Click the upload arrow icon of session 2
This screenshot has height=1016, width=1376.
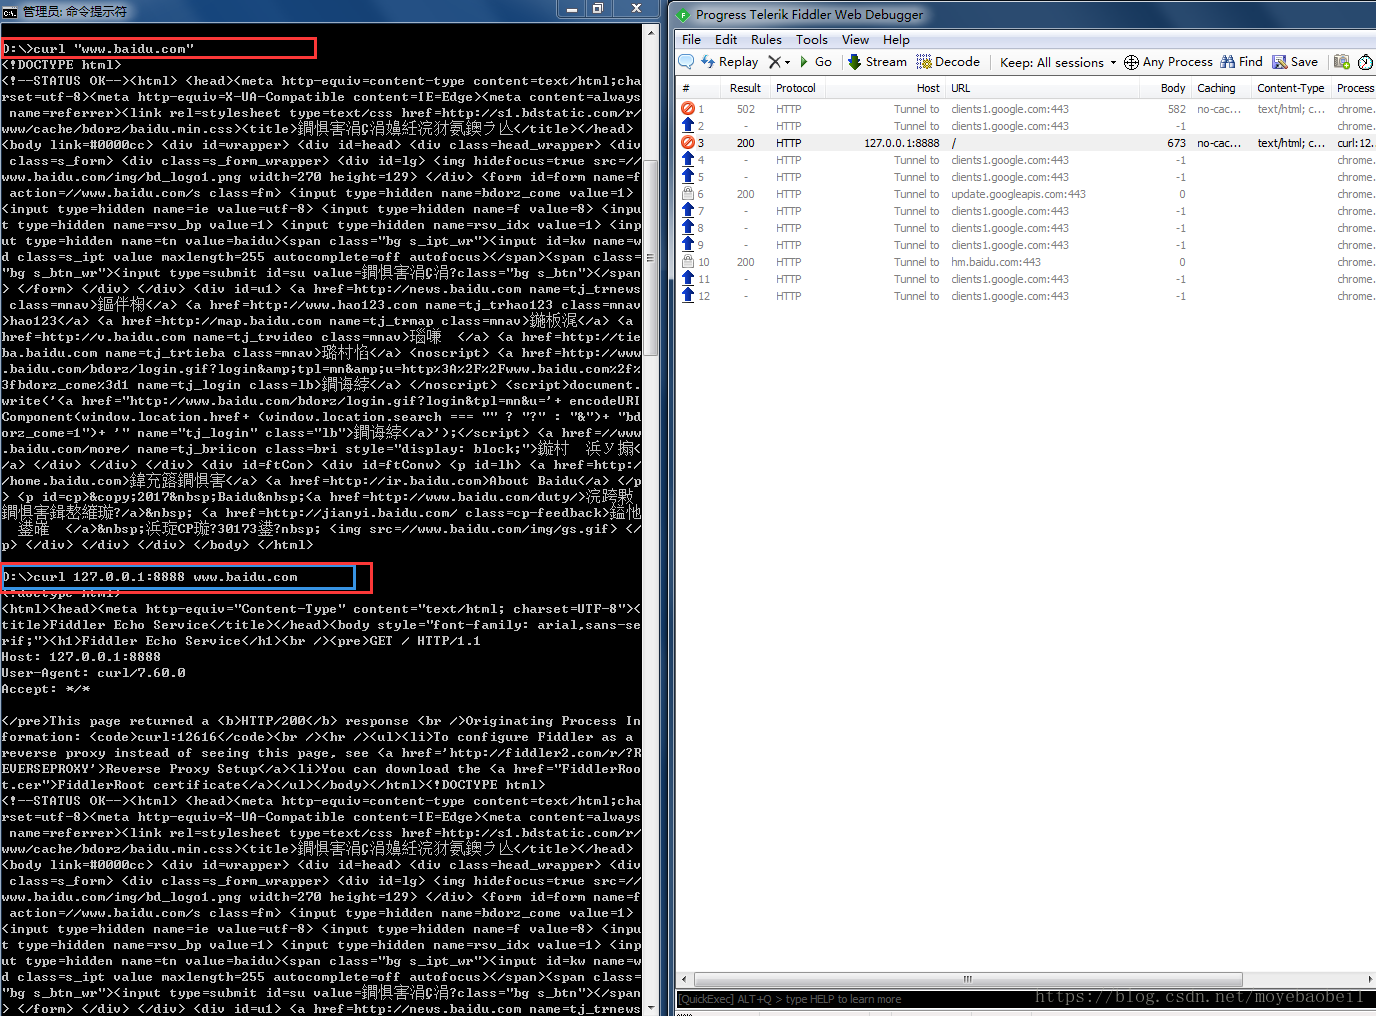688,126
